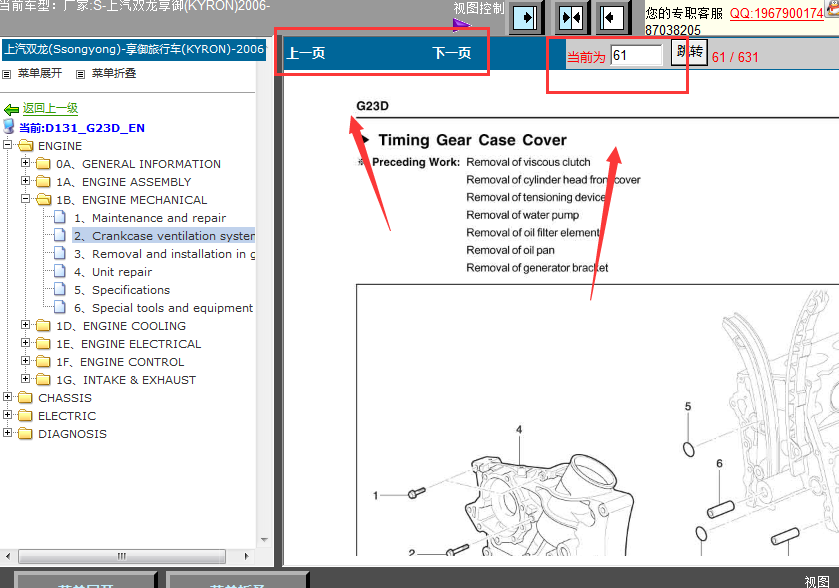The image size is (839, 588).
Task: Collapse the 1B ENGINE MECHANICAL node
Action: click(x=25, y=198)
